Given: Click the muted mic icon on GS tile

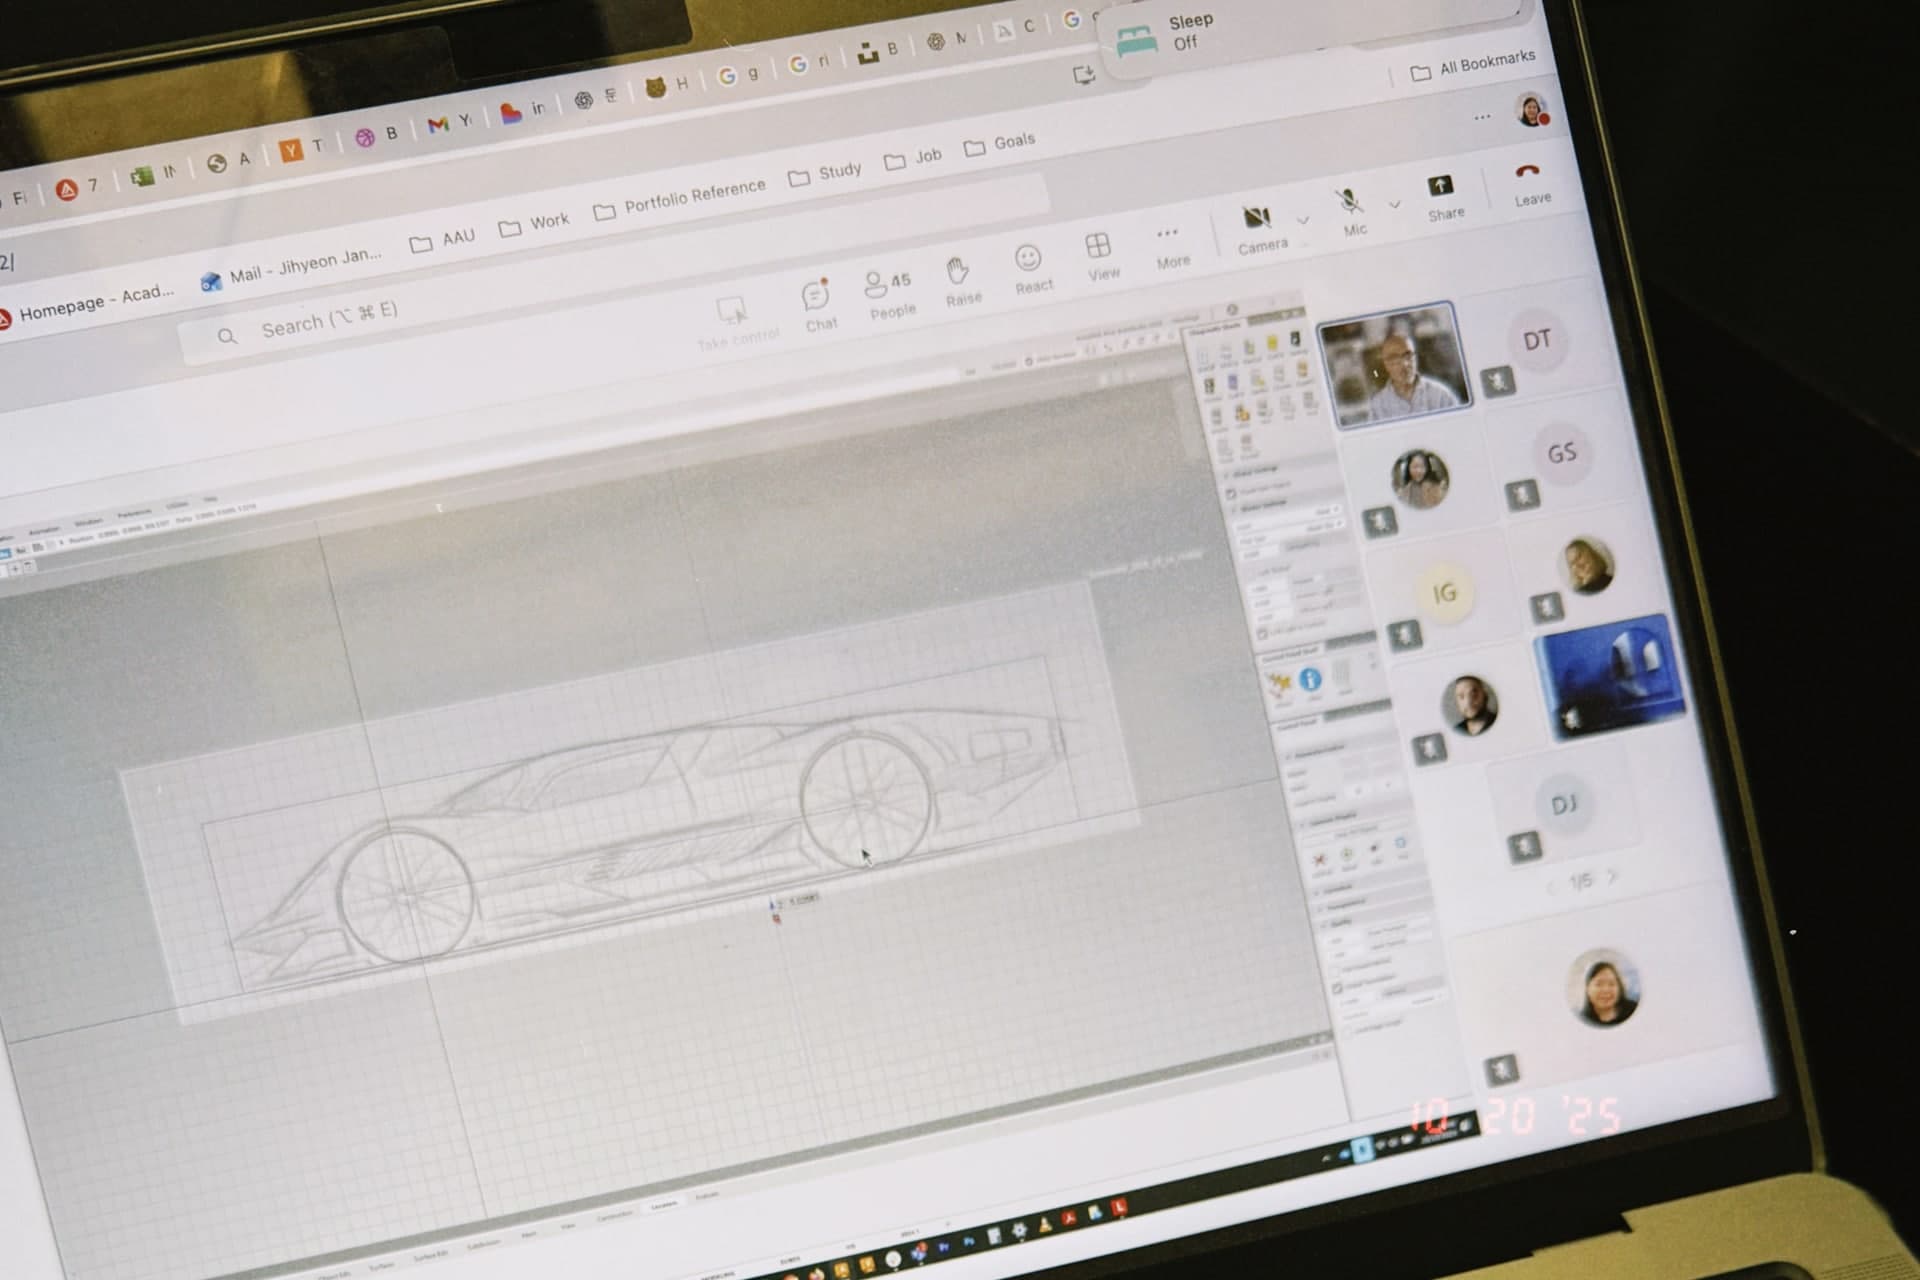Looking at the screenshot, I should [1522, 495].
